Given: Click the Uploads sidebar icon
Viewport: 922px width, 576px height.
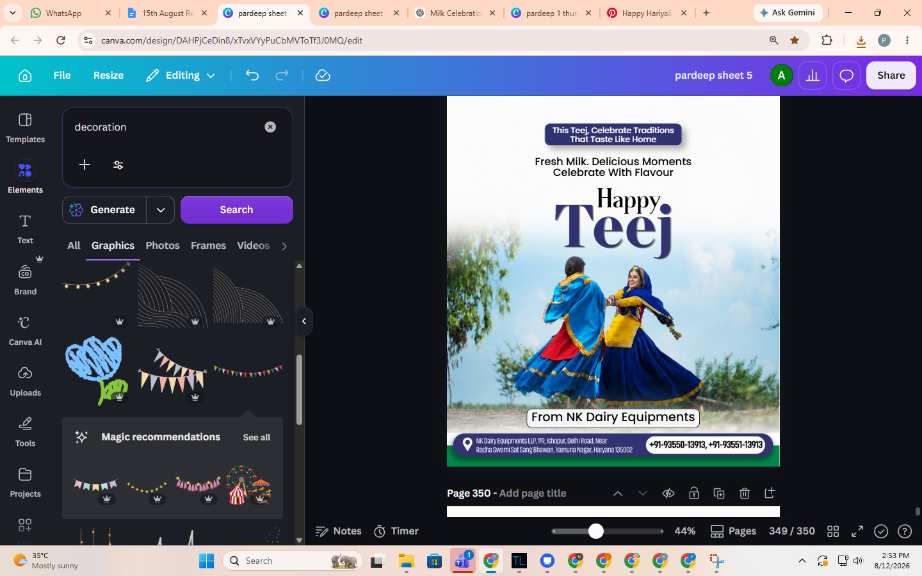Looking at the screenshot, I should pos(25,381).
